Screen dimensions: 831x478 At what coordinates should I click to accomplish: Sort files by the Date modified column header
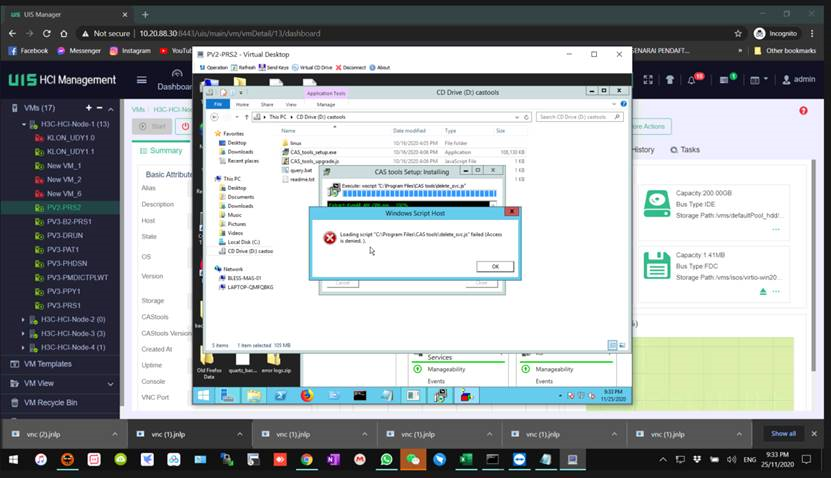coord(409,130)
